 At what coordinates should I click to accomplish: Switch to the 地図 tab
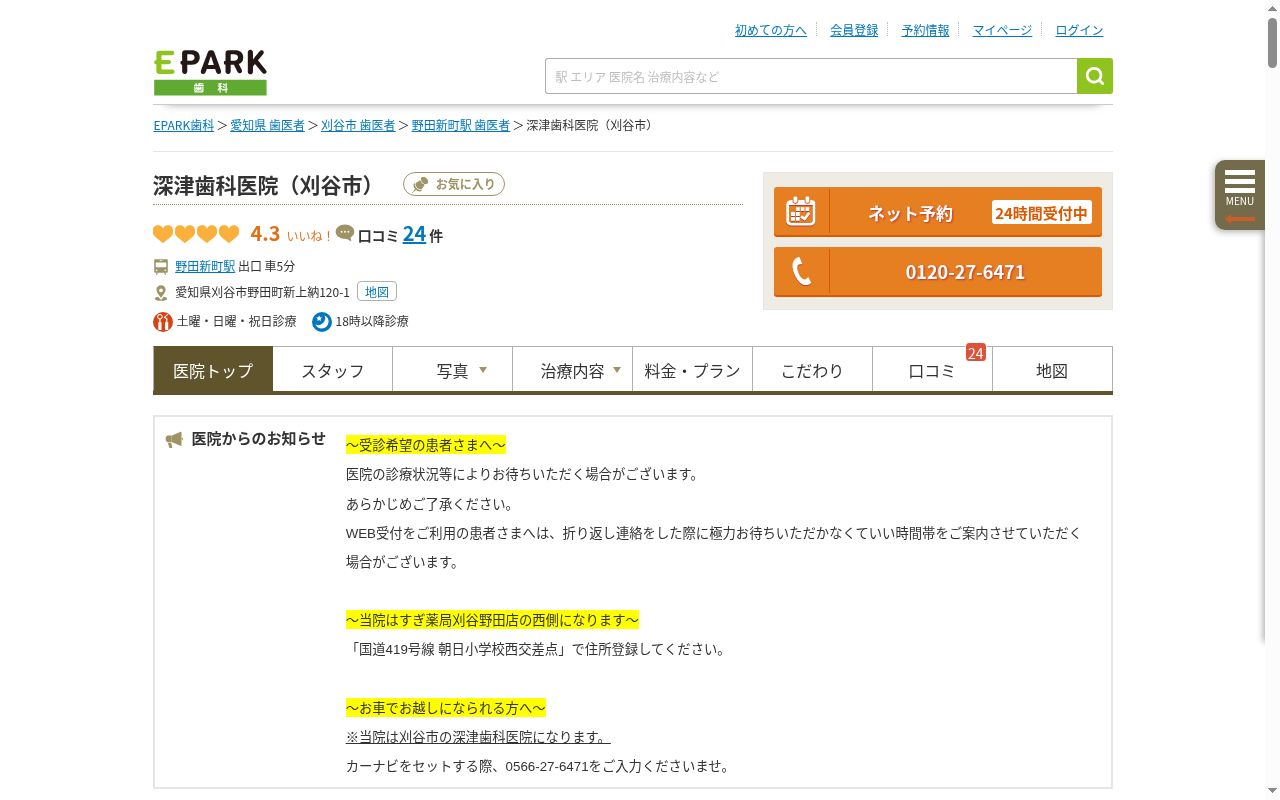pos(1053,370)
